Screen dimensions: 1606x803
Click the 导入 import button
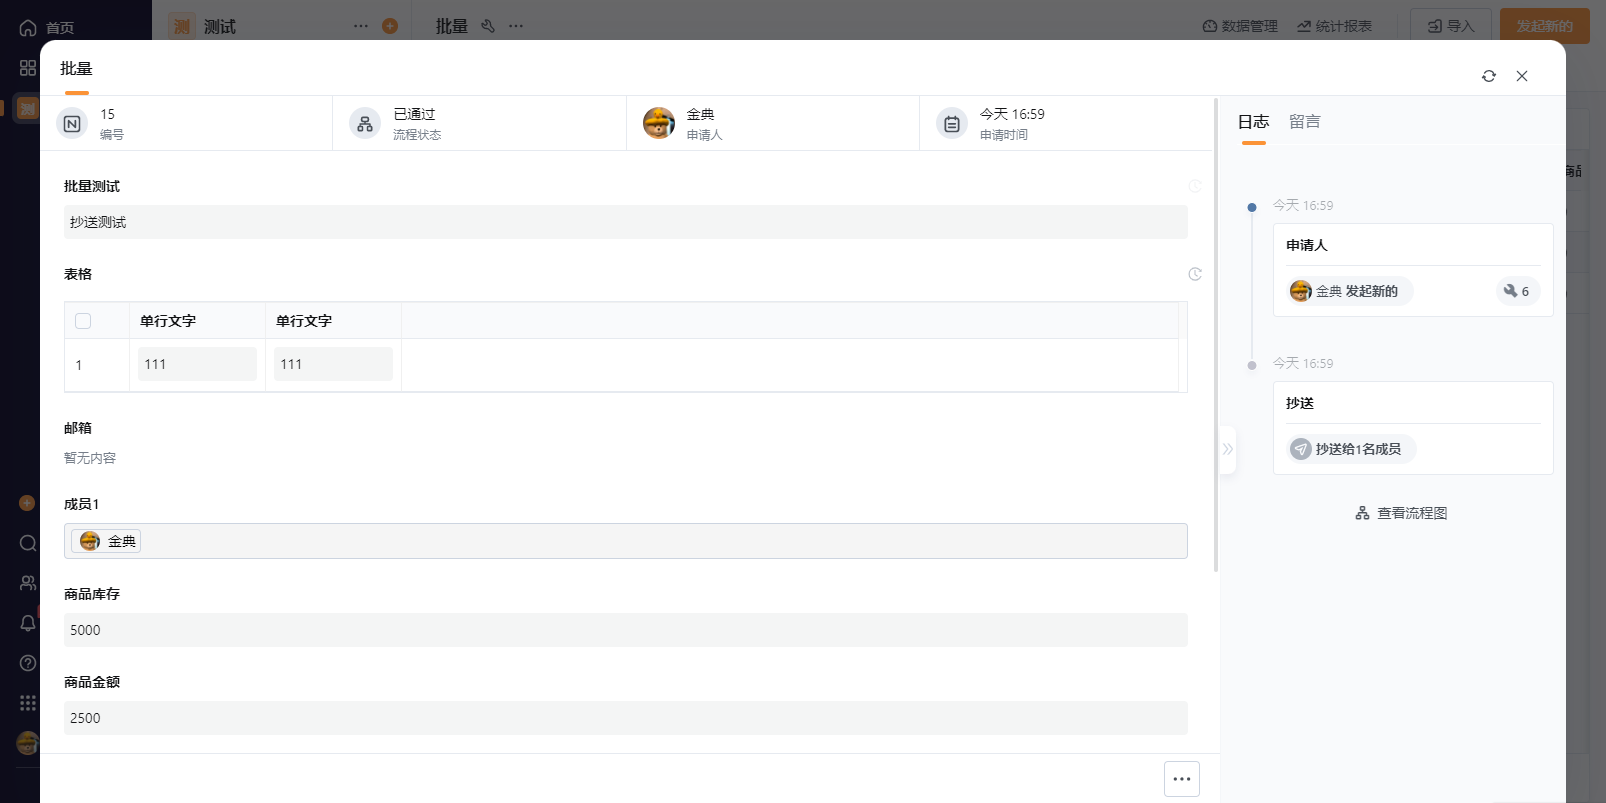coord(1451,26)
